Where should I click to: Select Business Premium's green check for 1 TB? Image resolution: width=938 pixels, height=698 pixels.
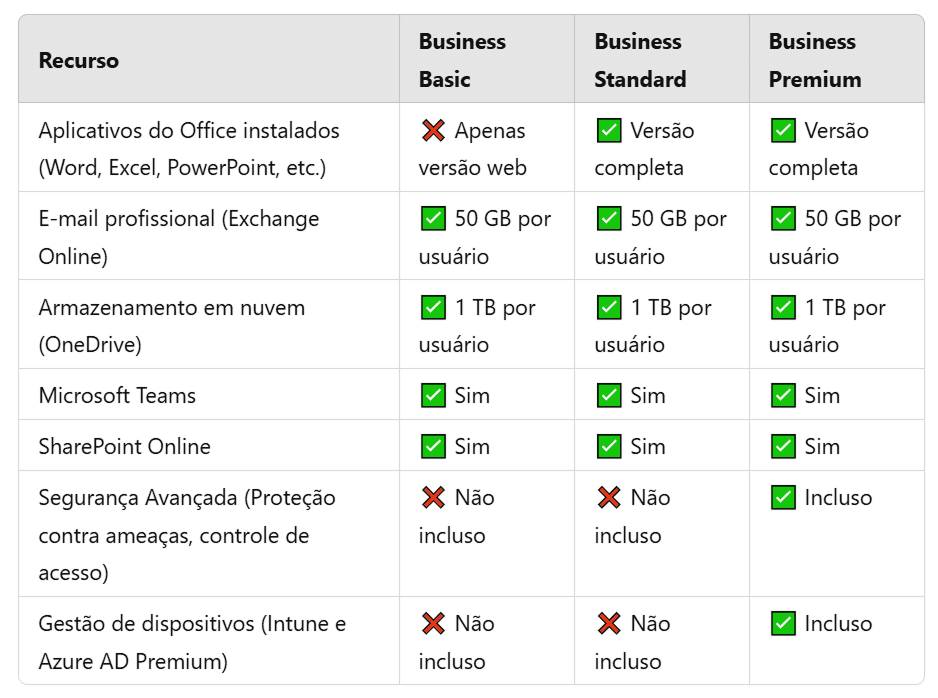point(783,308)
